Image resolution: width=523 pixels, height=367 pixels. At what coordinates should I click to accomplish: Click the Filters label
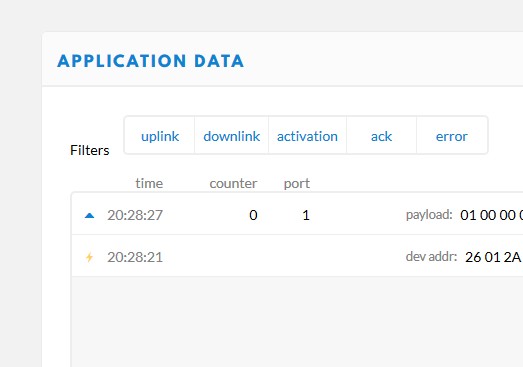pyautogui.click(x=89, y=150)
